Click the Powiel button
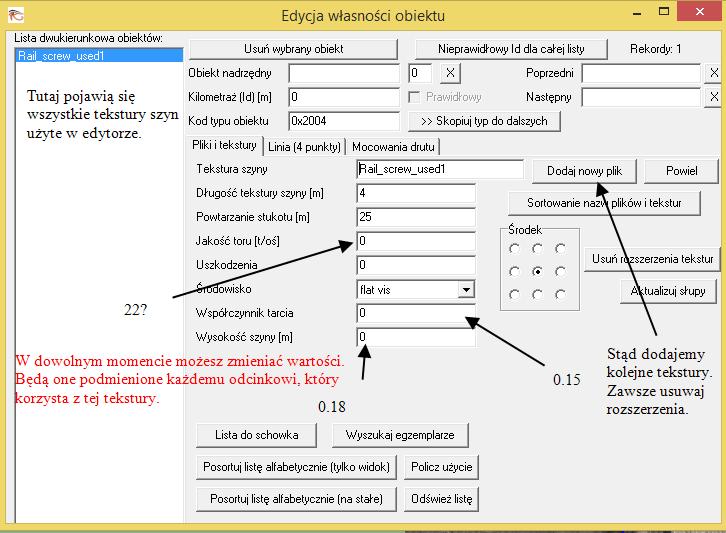The height and width of the screenshot is (533, 726). (682, 171)
